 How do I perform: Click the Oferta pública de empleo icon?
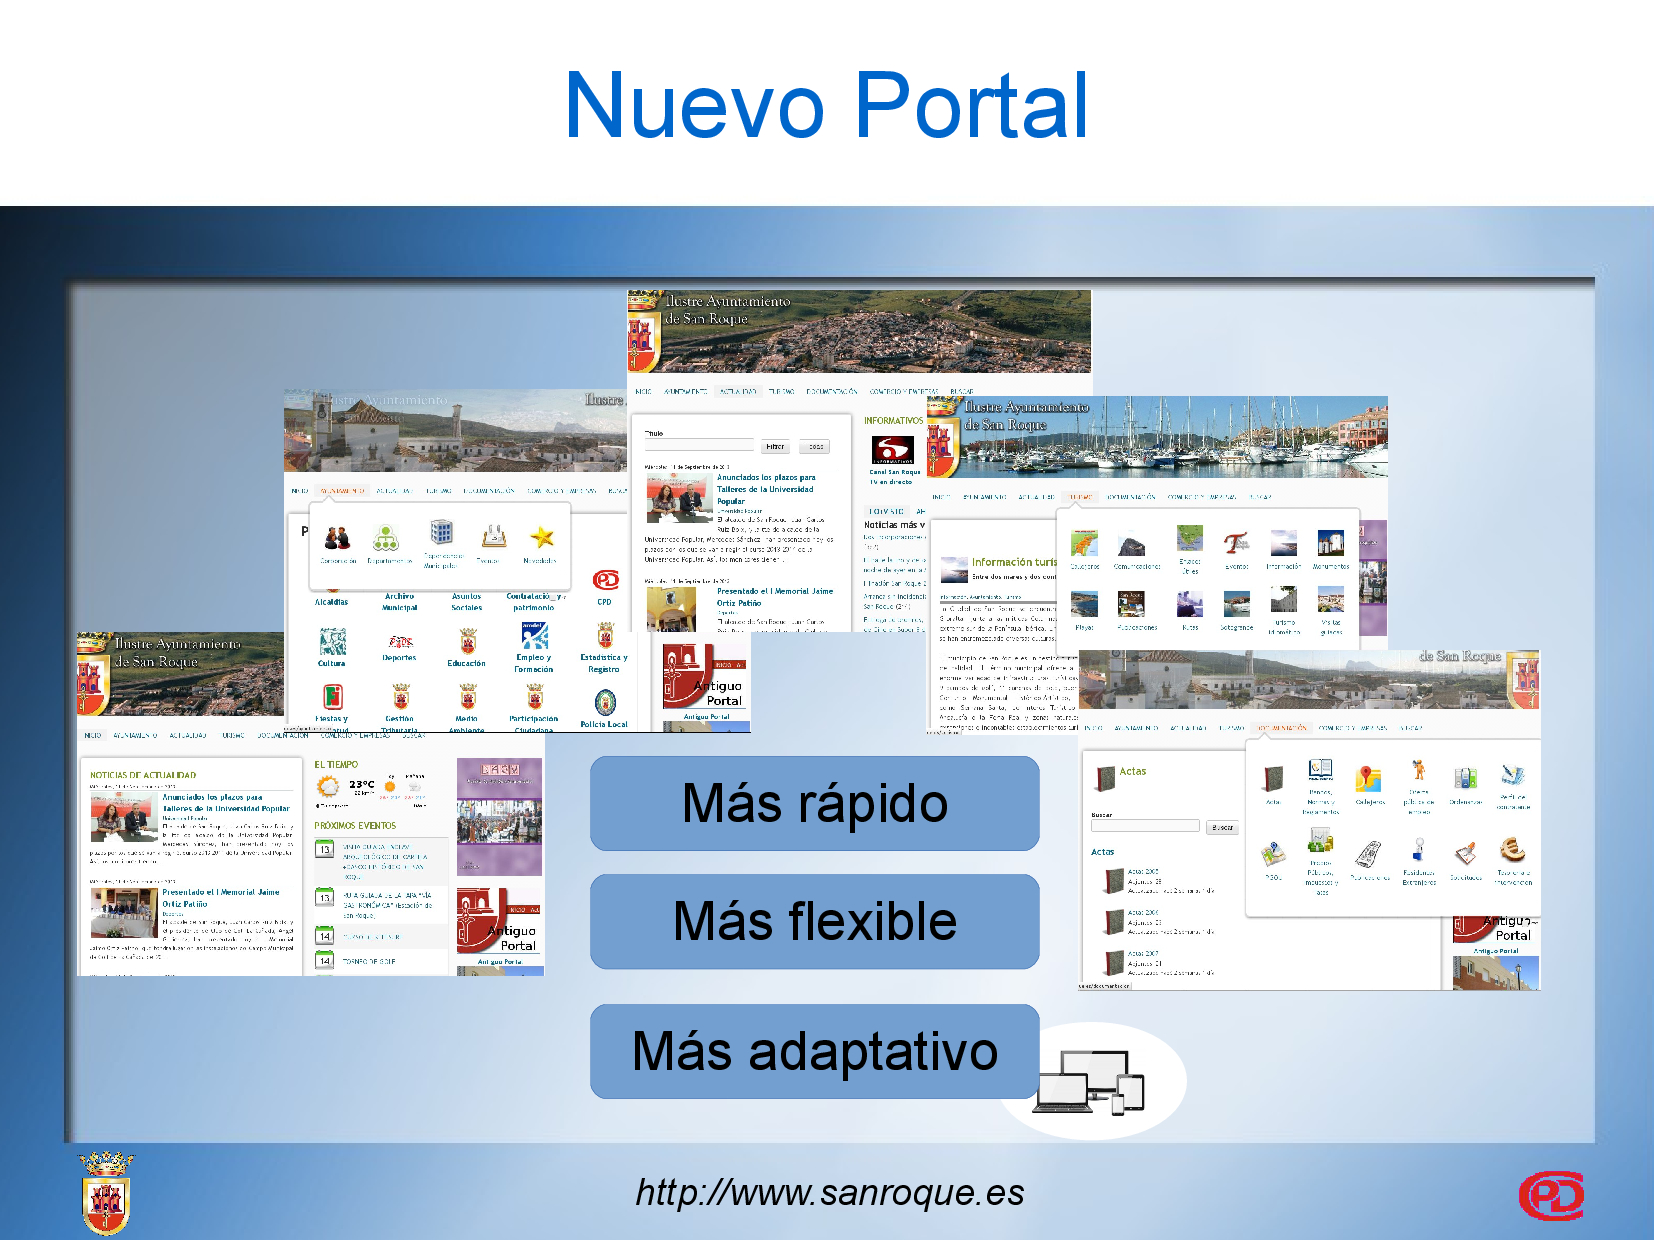click(1418, 770)
